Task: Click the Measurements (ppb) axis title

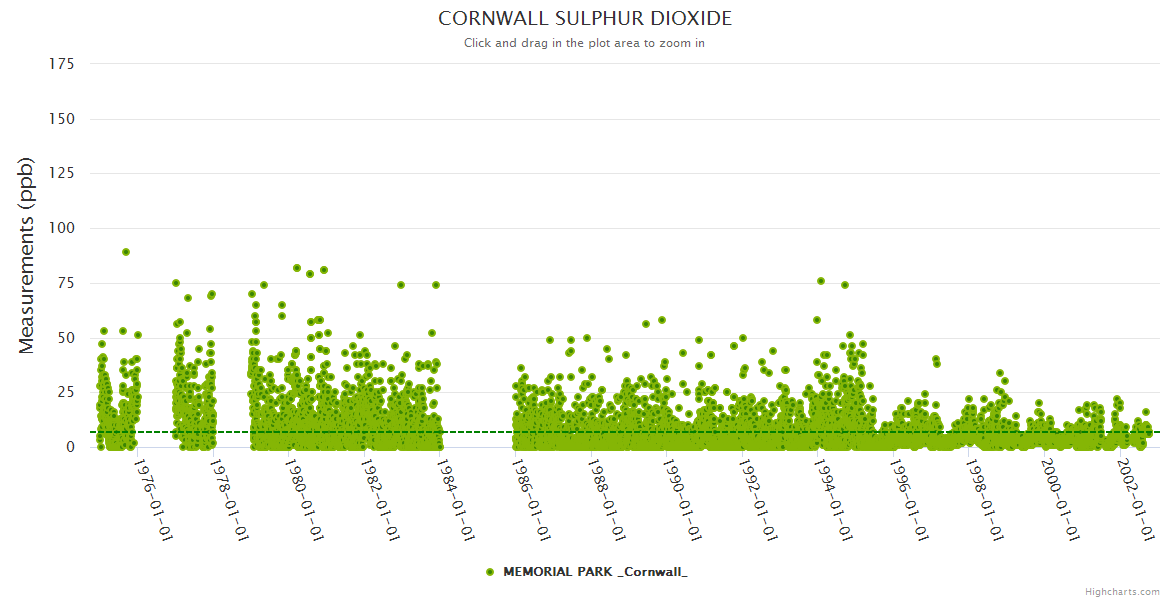Action: pyautogui.click(x=27, y=255)
